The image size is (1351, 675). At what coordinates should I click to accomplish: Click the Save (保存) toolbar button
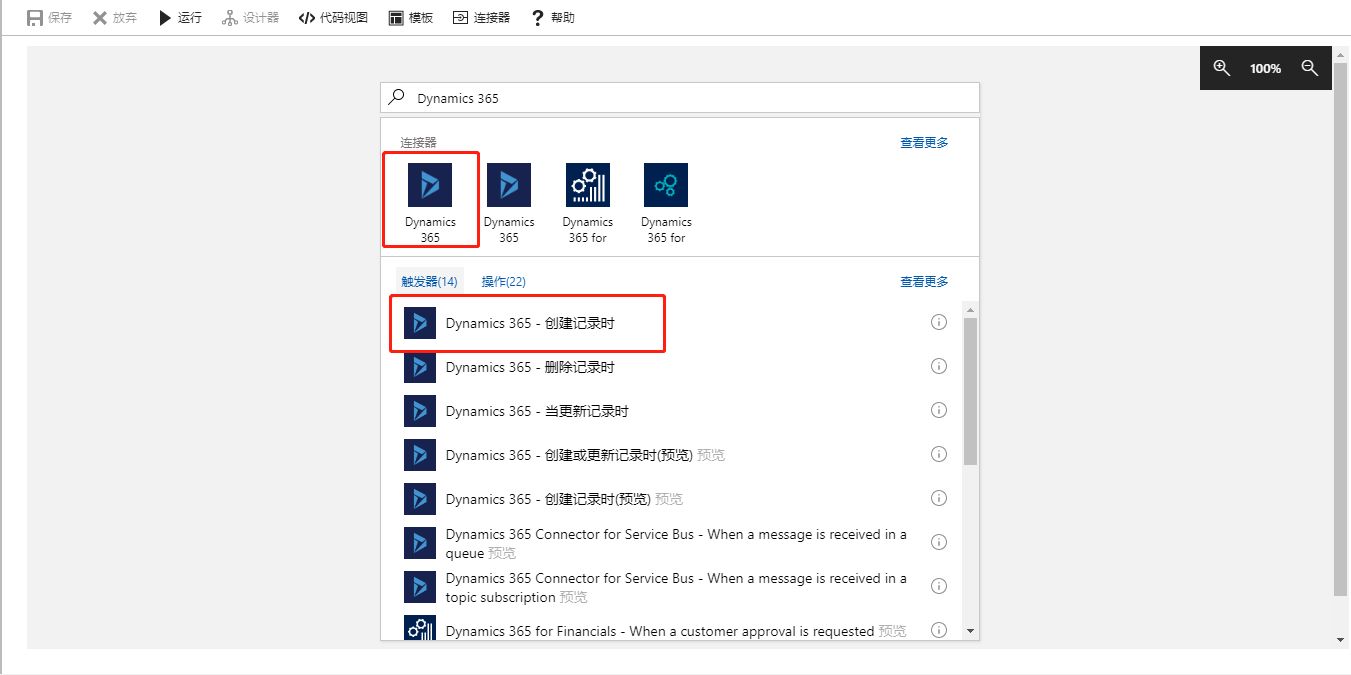click(49, 18)
